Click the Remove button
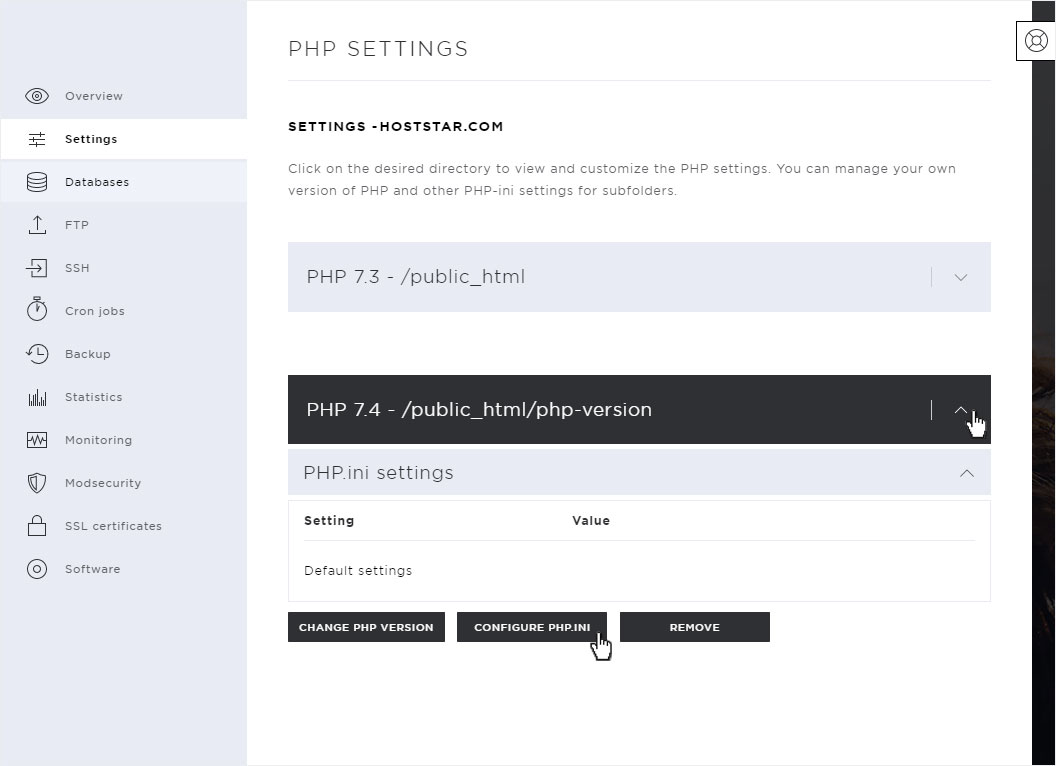The image size is (1056, 766). (x=694, y=627)
